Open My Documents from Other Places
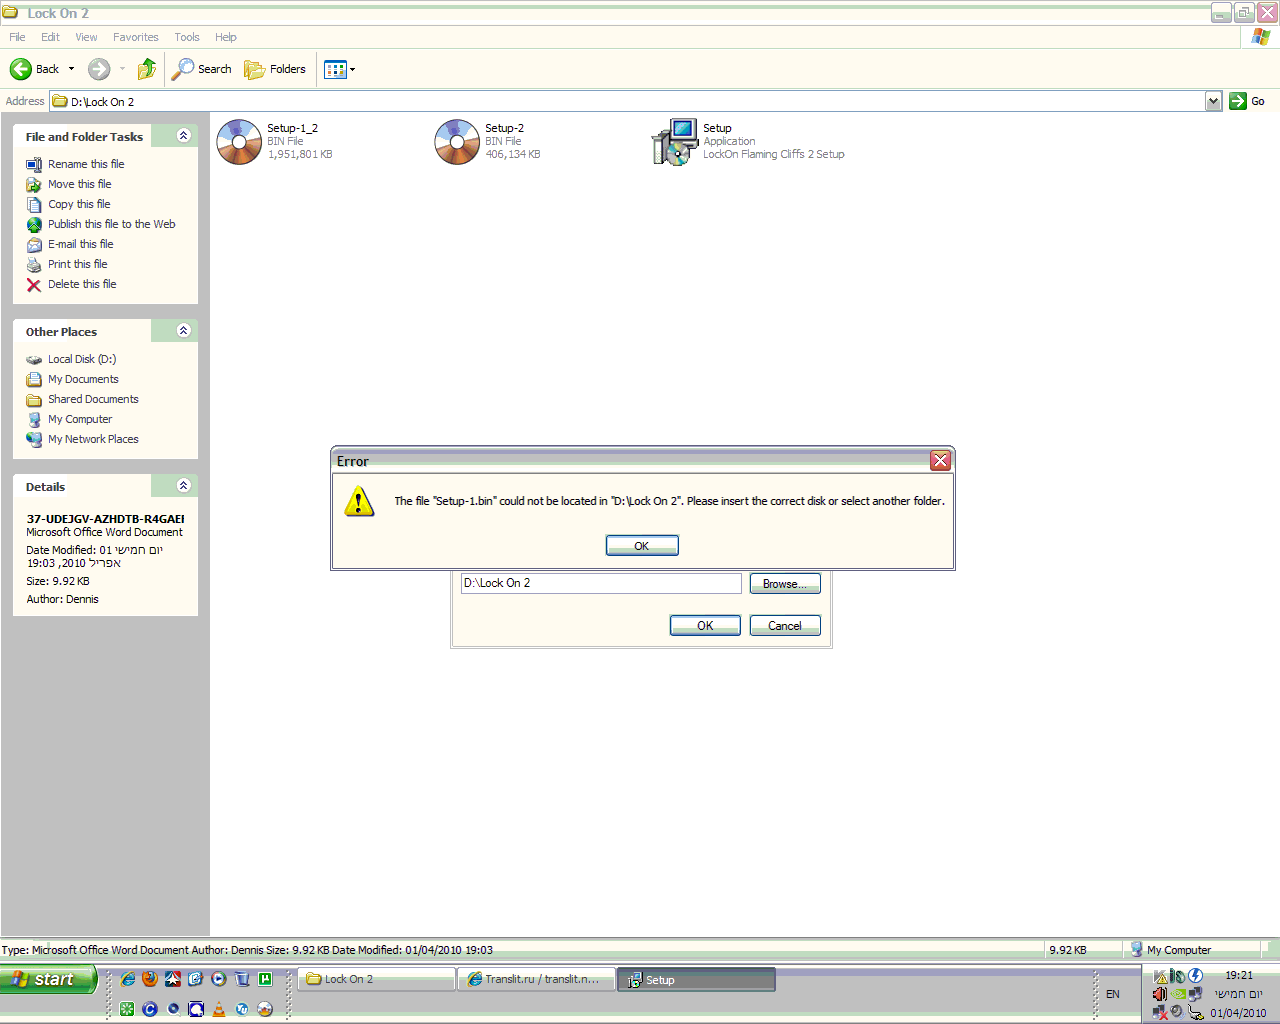The width and height of the screenshot is (1280, 1024). pos(83,379)
